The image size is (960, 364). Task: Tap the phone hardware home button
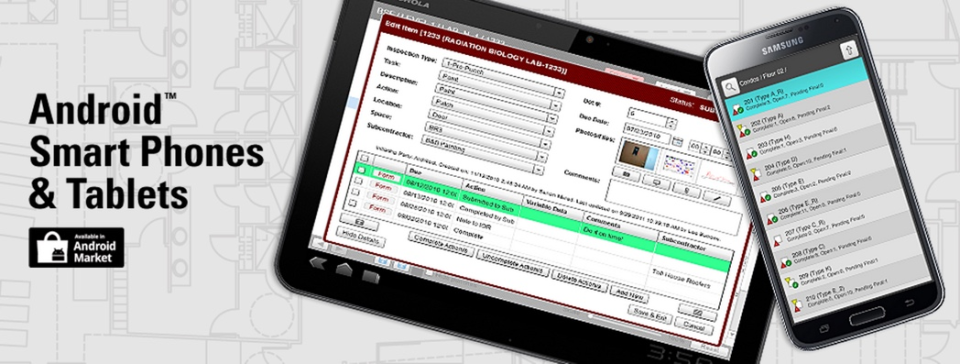click(x=867, y=318)
